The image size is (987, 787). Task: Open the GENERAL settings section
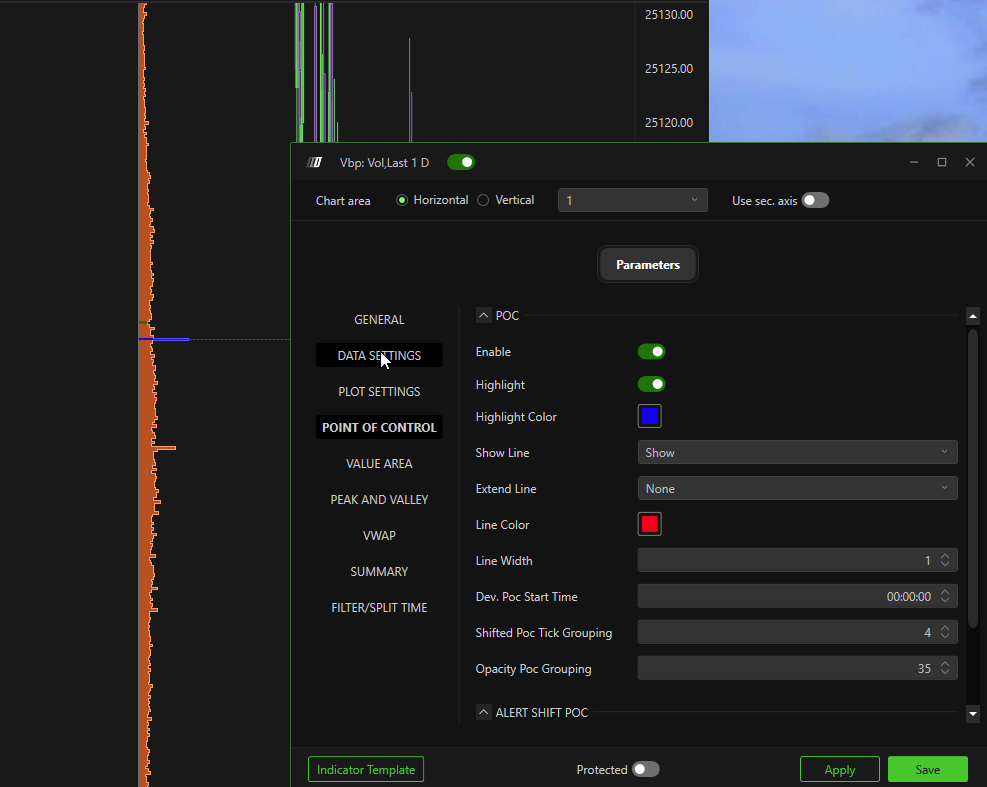(x=379, y=319)
